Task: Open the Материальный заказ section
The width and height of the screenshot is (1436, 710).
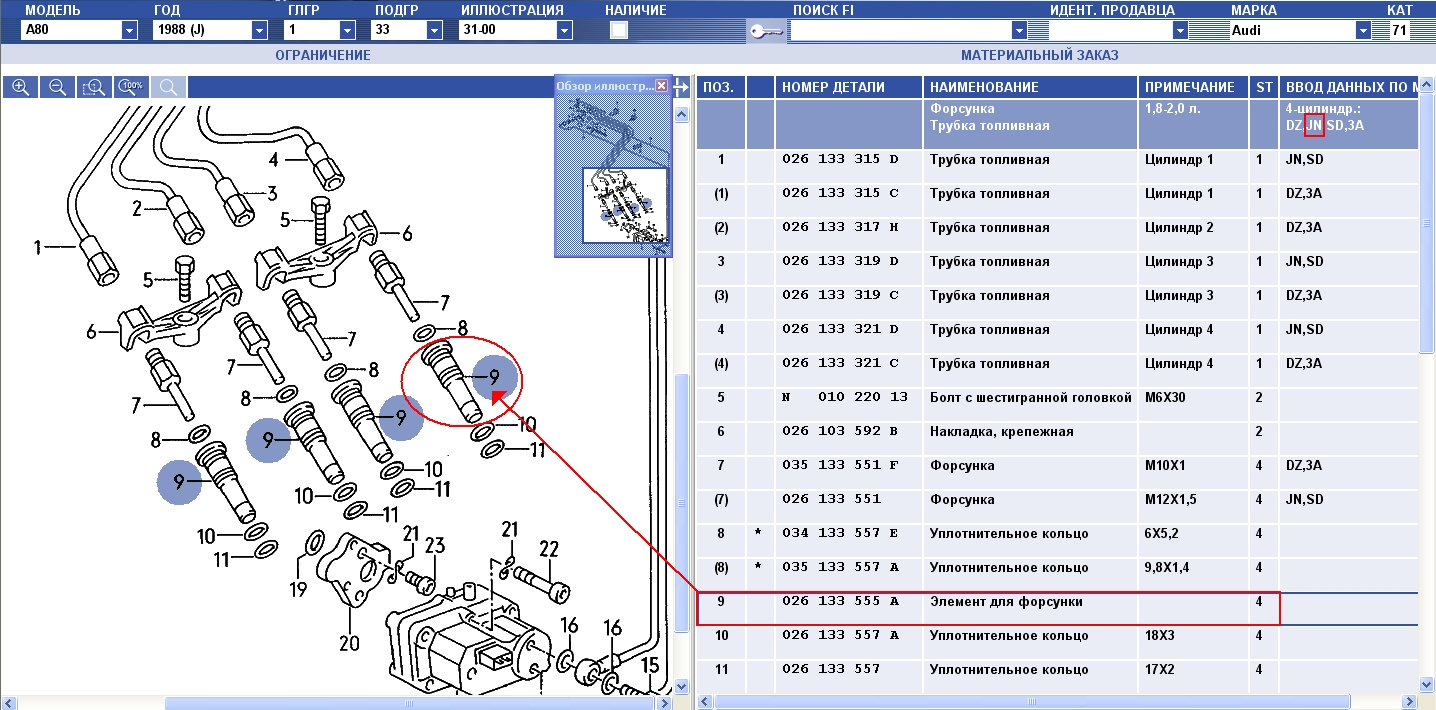Action: tap(1039, 55)
